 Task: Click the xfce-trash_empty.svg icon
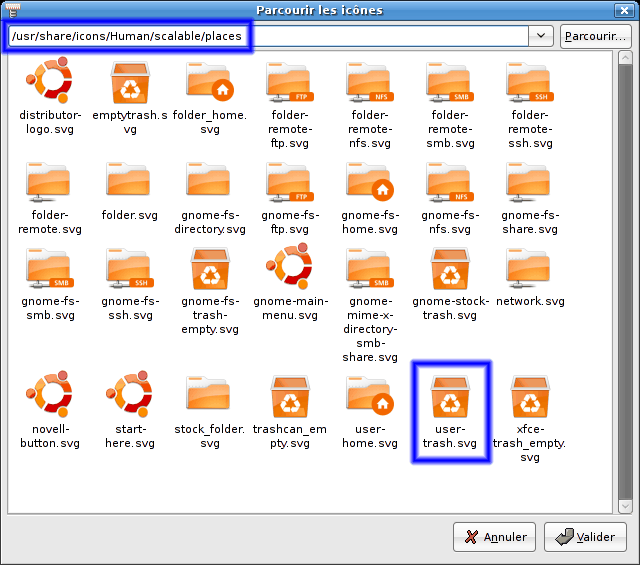pos(530,397)
